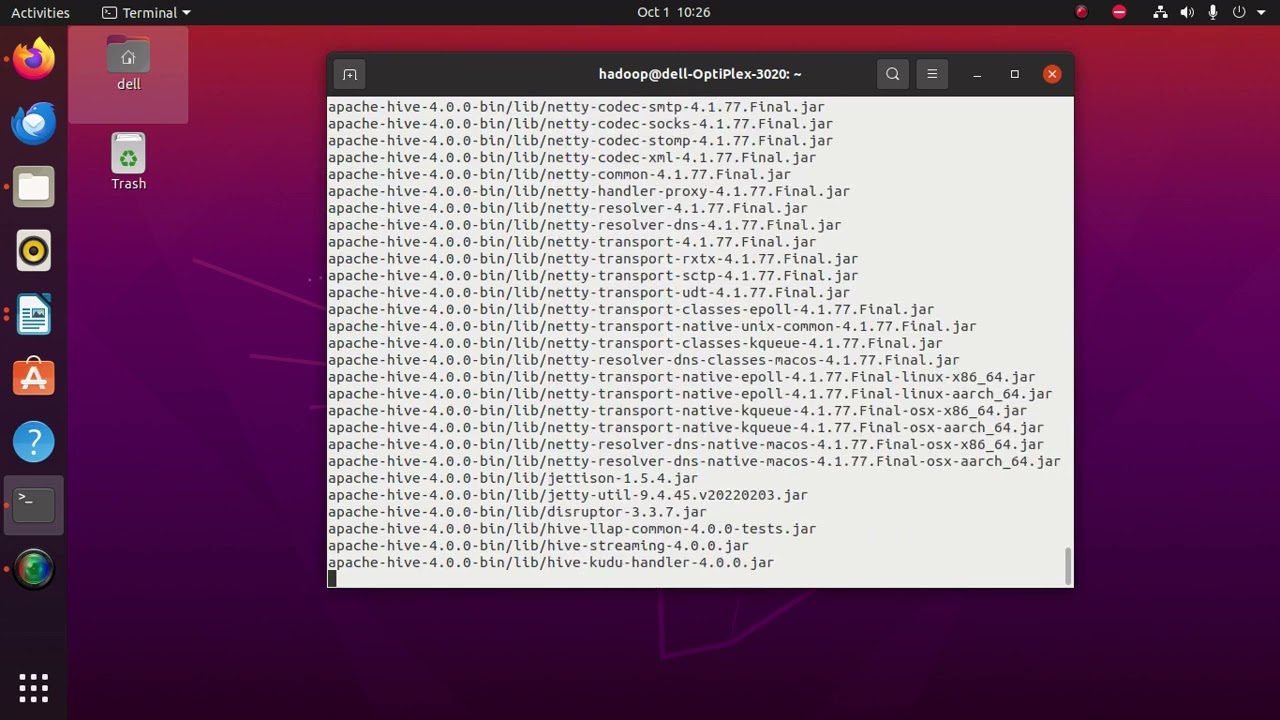Screen dimensions: 1280x720
Task: Open the terminal hamburger menu
Action: point(932,74)
